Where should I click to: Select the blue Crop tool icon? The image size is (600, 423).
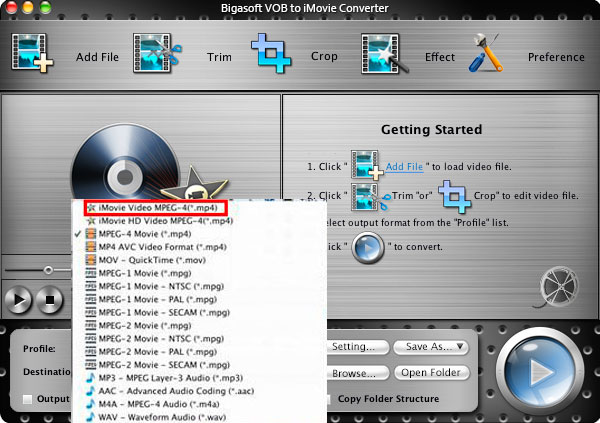click(x=271, y=53)
